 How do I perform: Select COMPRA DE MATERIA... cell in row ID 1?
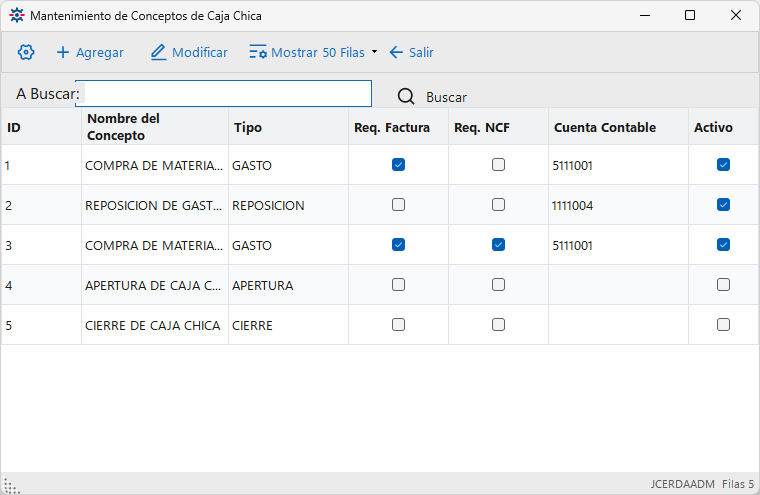coord(155,165)
